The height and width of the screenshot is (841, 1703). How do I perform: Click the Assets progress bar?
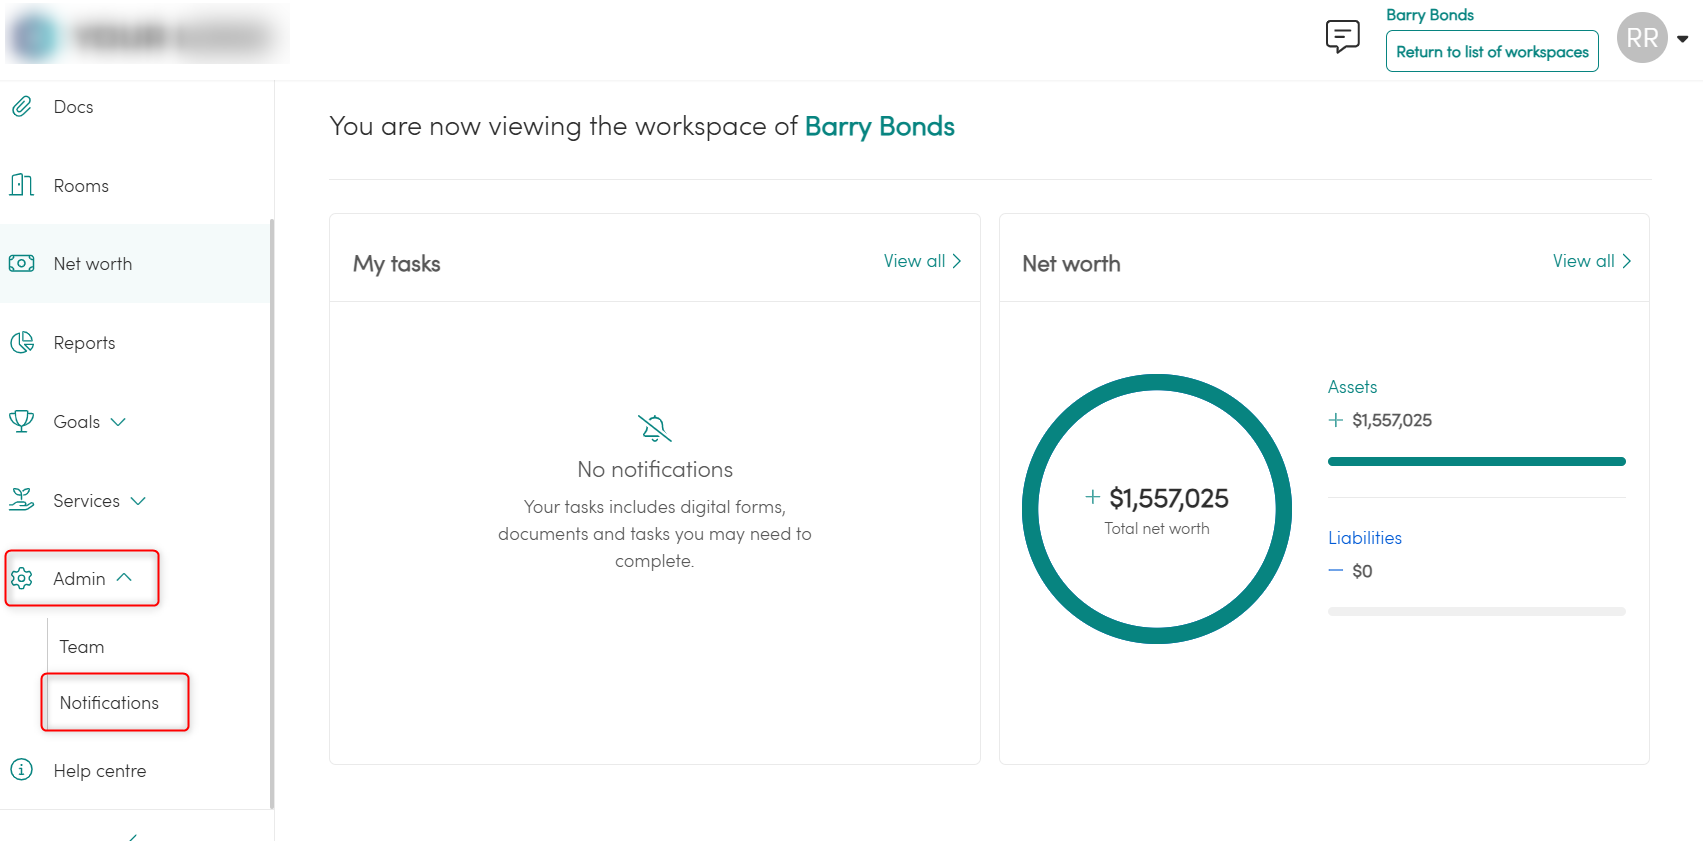pos(1476,462)
